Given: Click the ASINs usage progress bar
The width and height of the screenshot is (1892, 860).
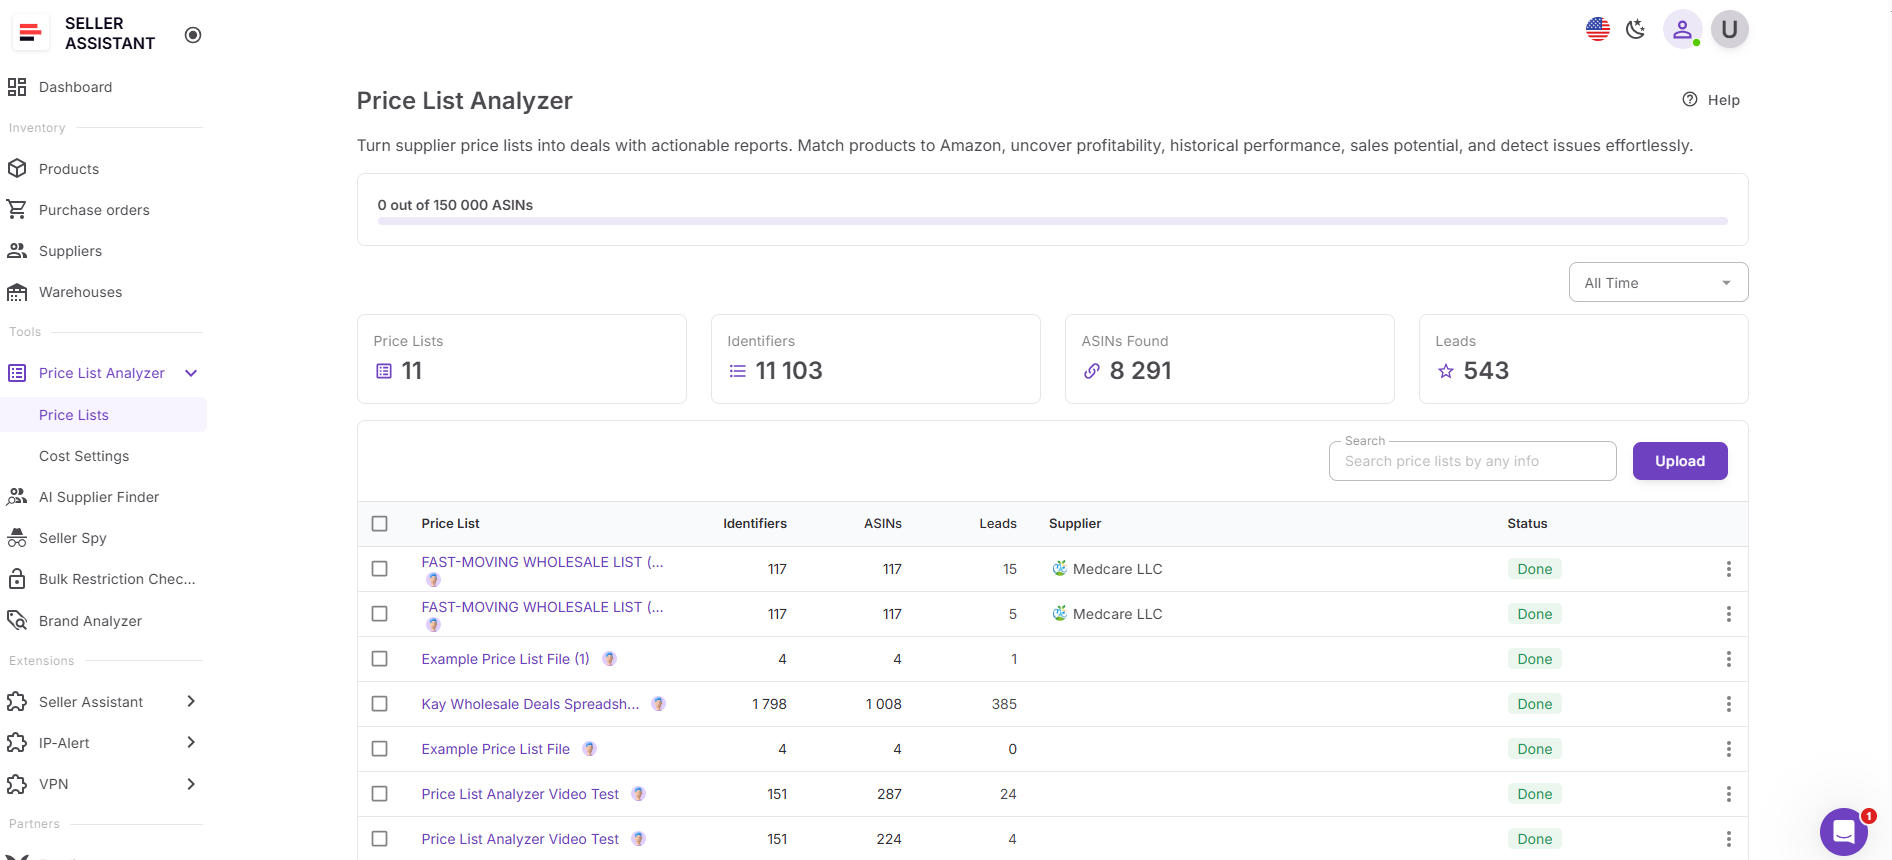Looking at the screenshot, I should click(1052, 221).
